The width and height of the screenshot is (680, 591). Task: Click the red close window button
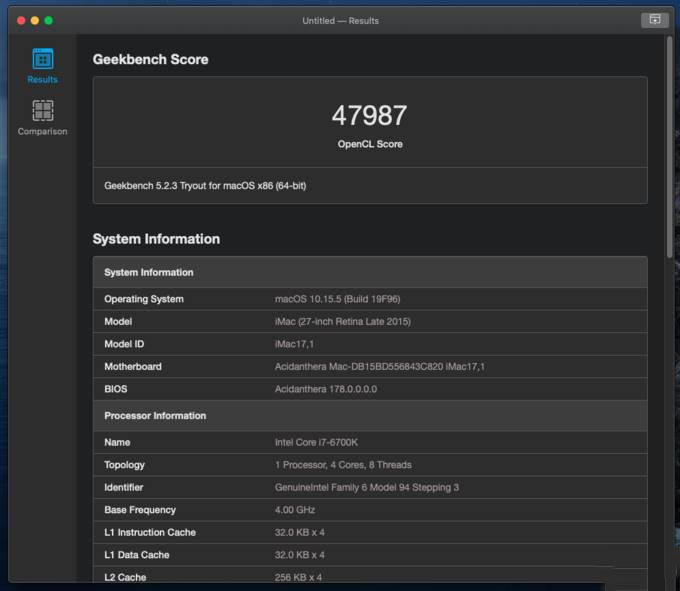(x=21, y=20)
